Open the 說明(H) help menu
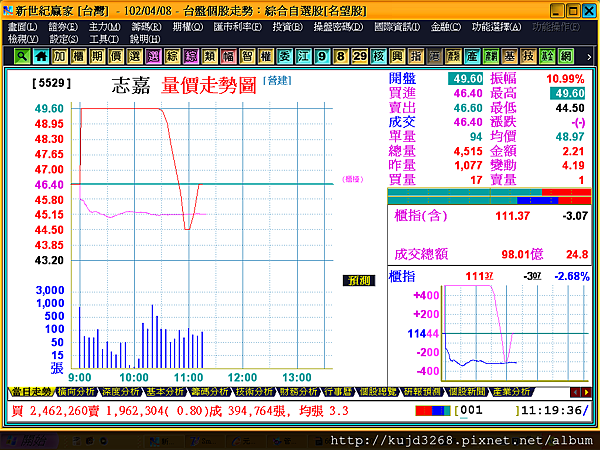 coord(145,39)
